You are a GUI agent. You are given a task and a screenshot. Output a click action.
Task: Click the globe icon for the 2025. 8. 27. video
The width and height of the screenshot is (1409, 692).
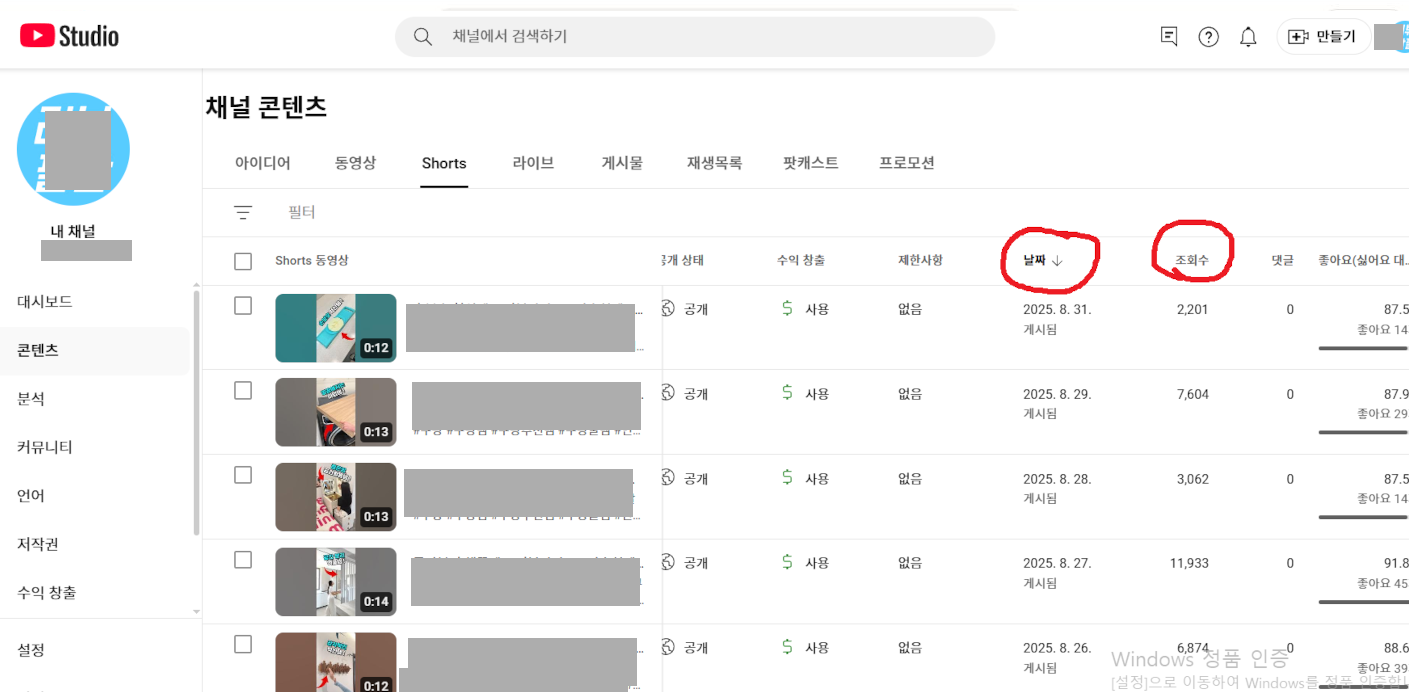(668, 563)
